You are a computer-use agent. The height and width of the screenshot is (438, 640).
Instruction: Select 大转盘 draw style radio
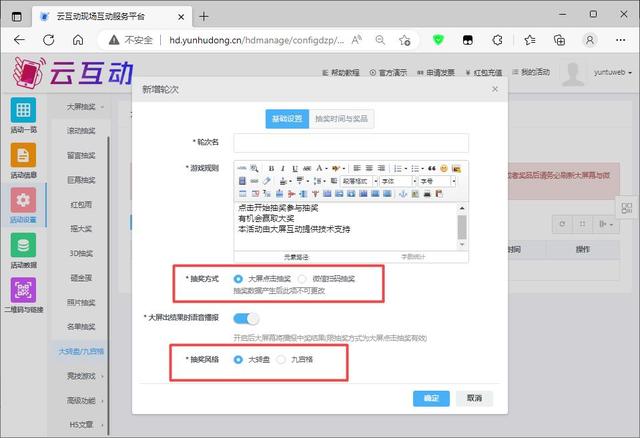(238, 360)
